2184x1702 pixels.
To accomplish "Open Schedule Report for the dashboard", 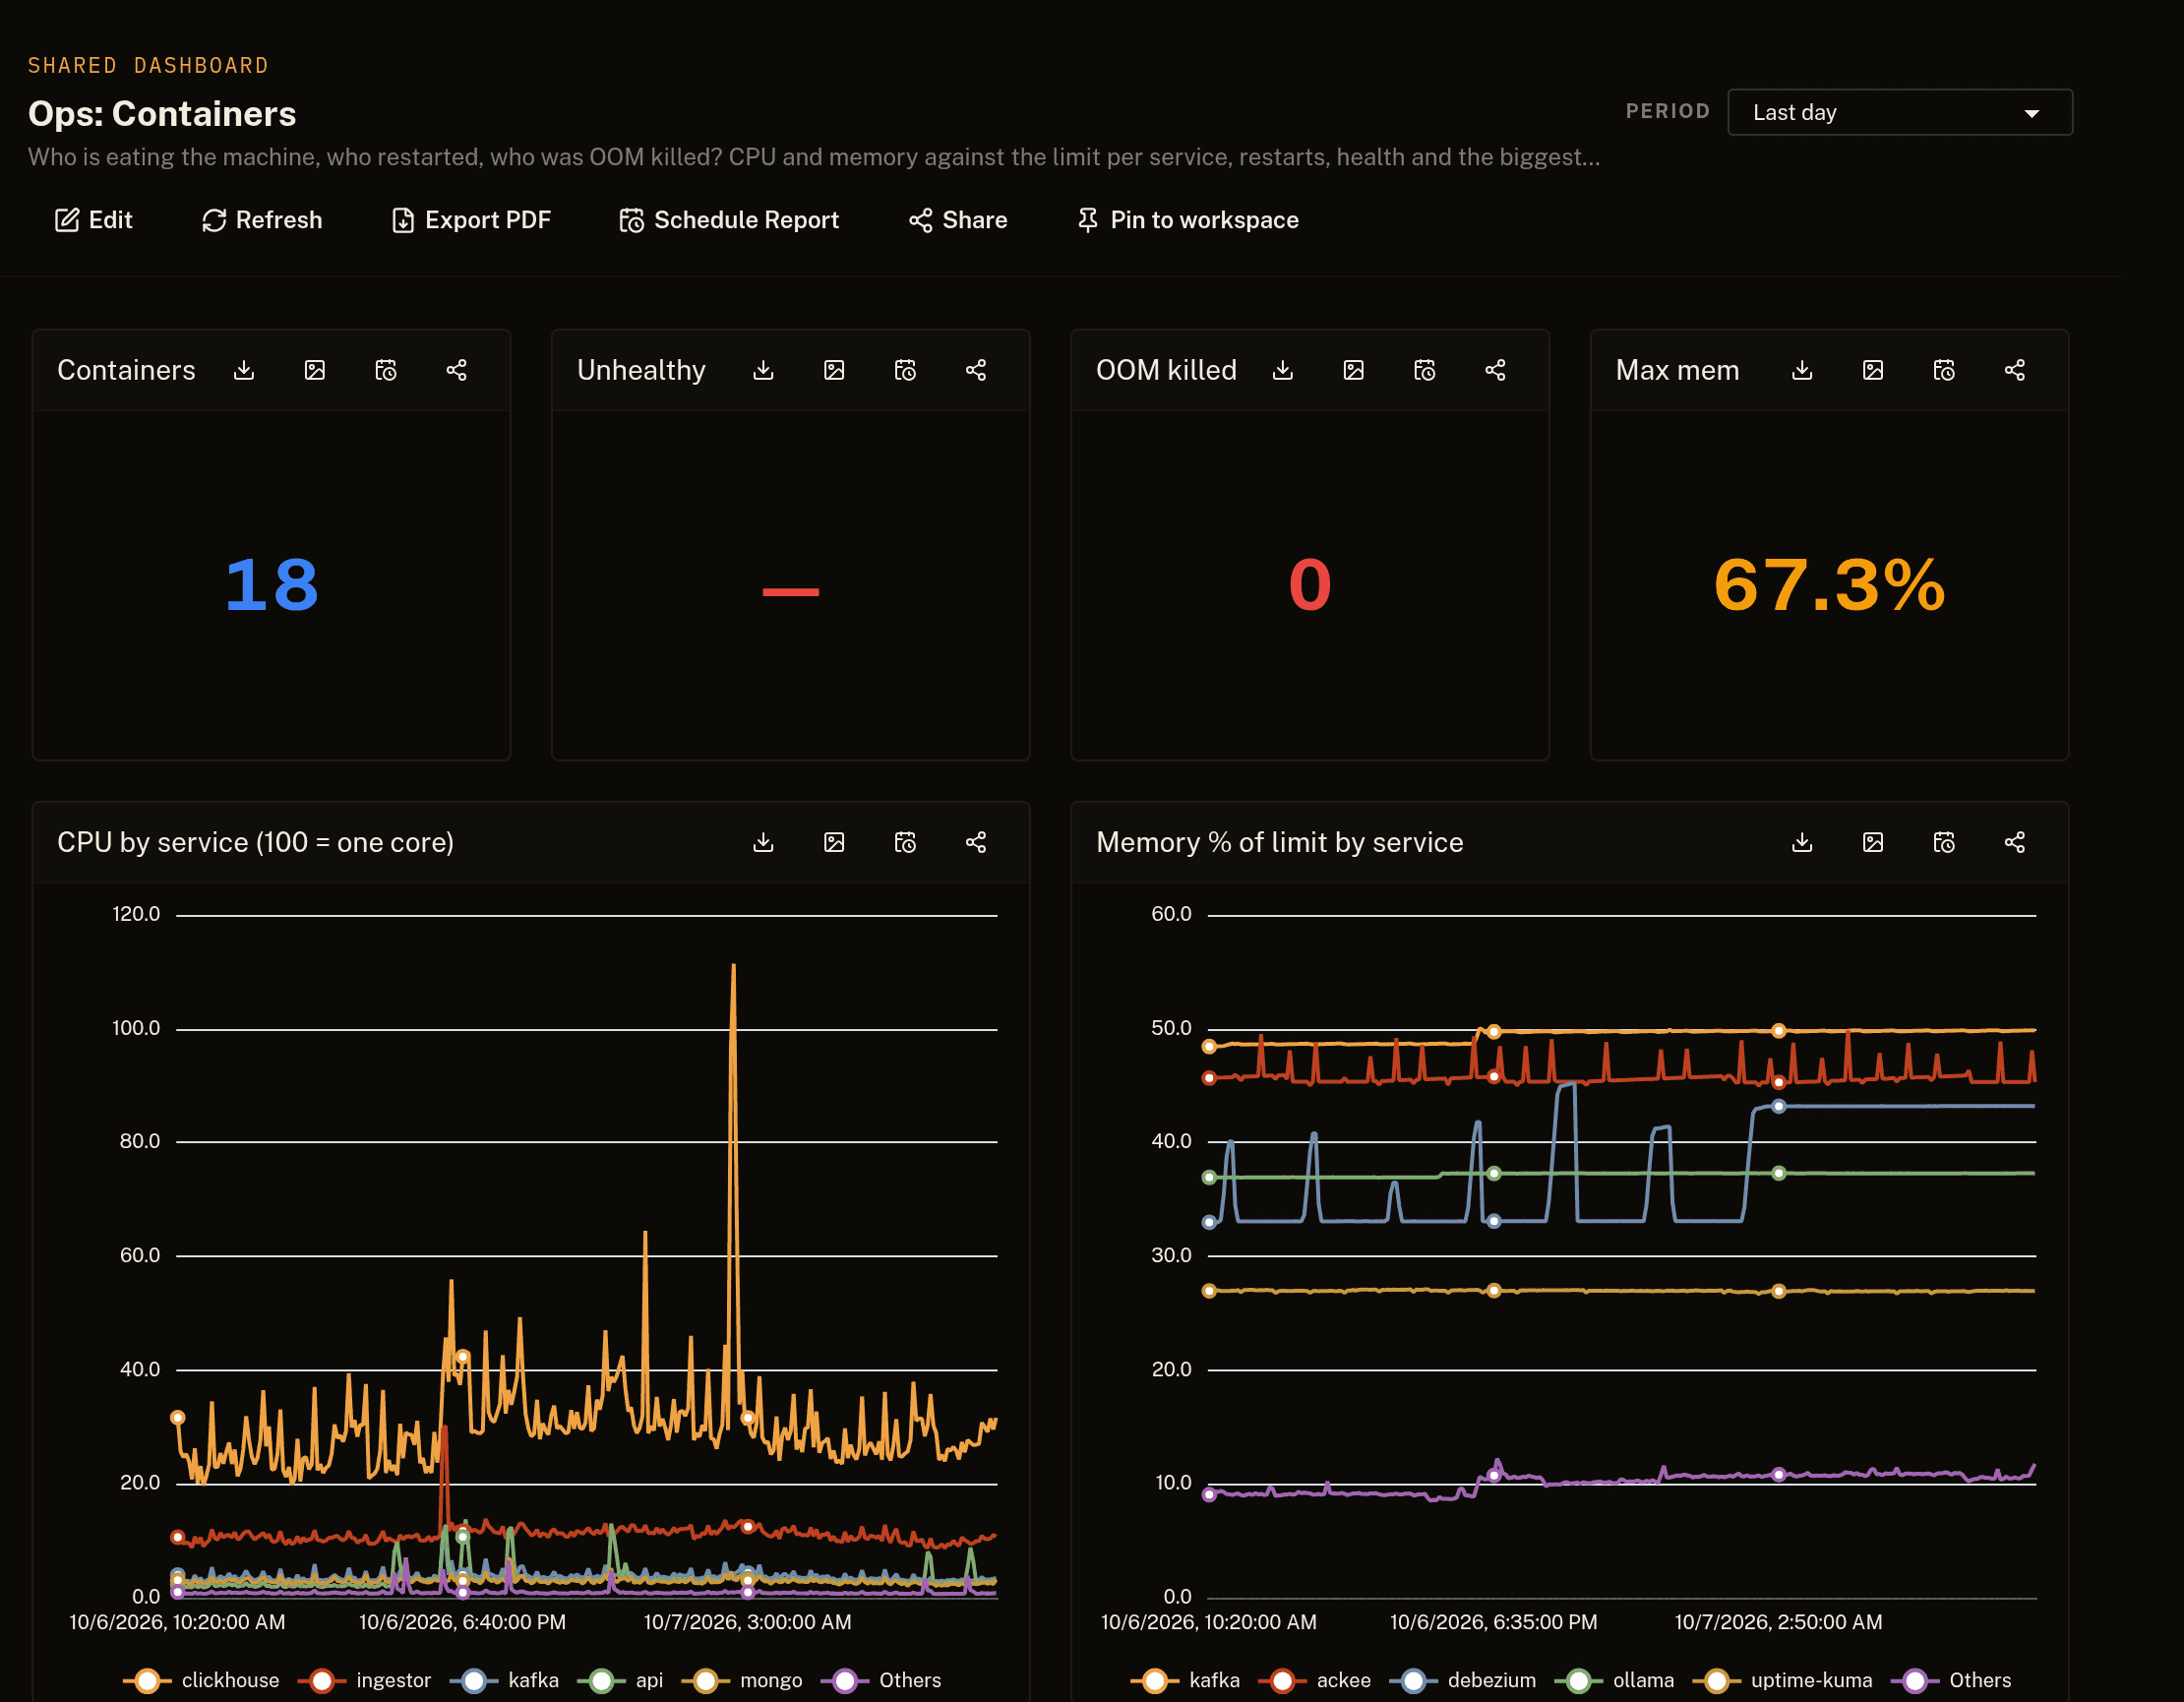I will (729, 220).
